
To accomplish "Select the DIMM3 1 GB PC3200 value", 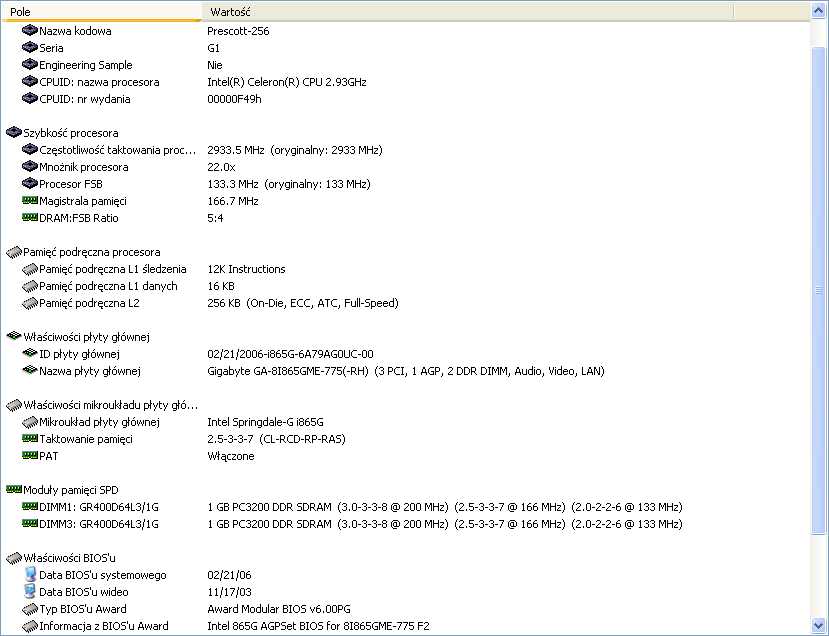I will click(445, 524).
